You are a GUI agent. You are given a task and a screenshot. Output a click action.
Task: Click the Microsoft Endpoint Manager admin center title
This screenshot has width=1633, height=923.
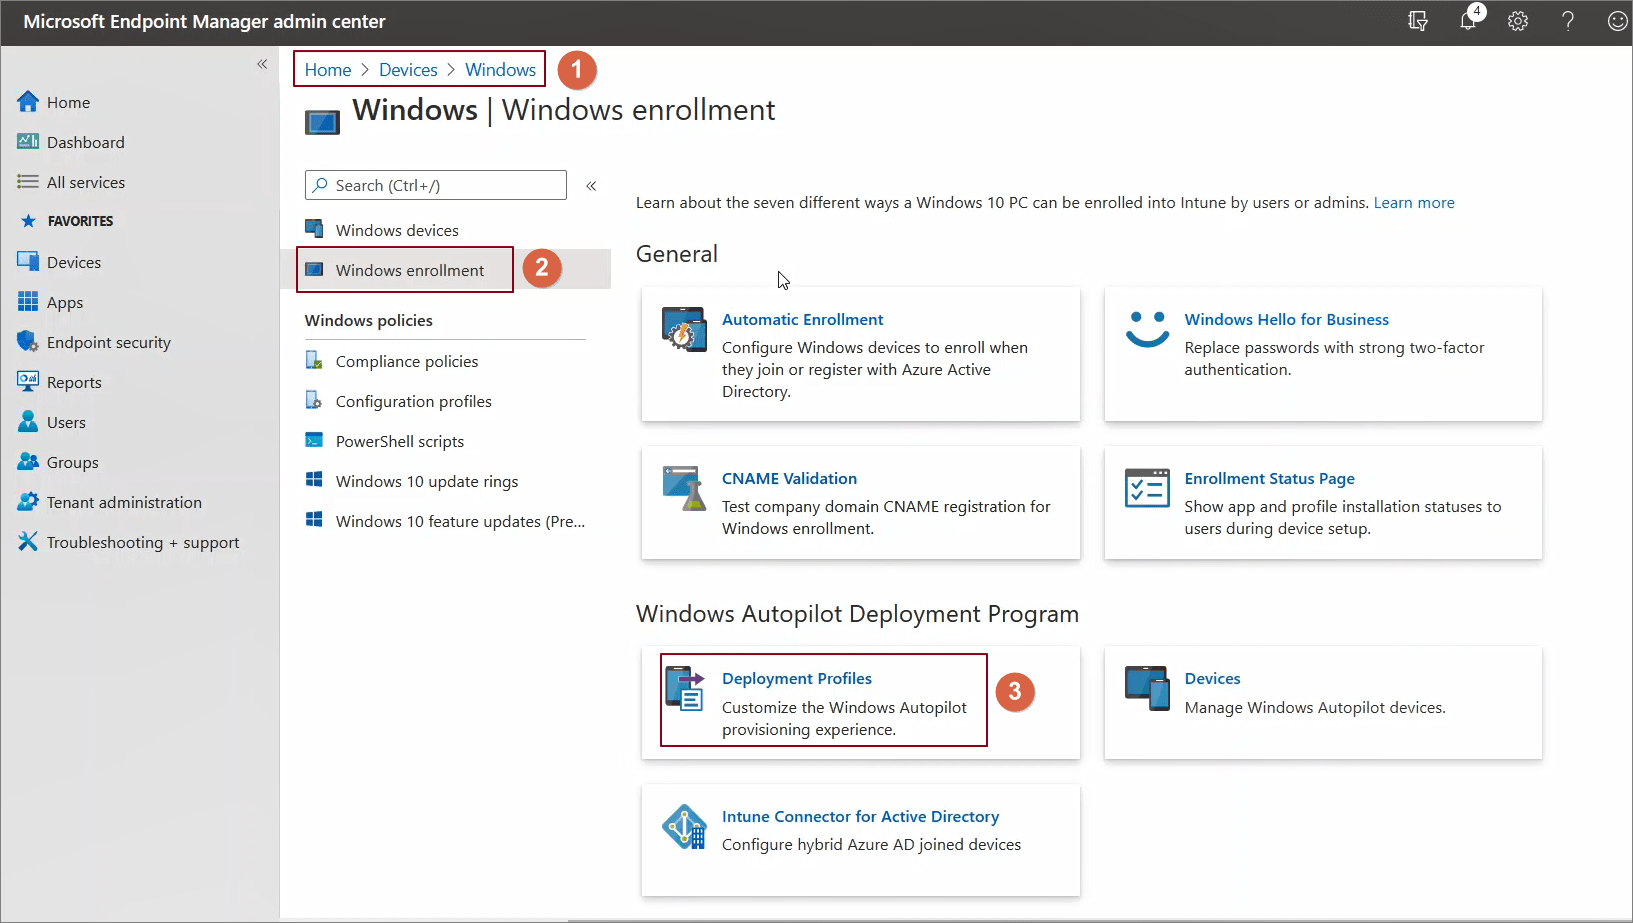point(204,21)
